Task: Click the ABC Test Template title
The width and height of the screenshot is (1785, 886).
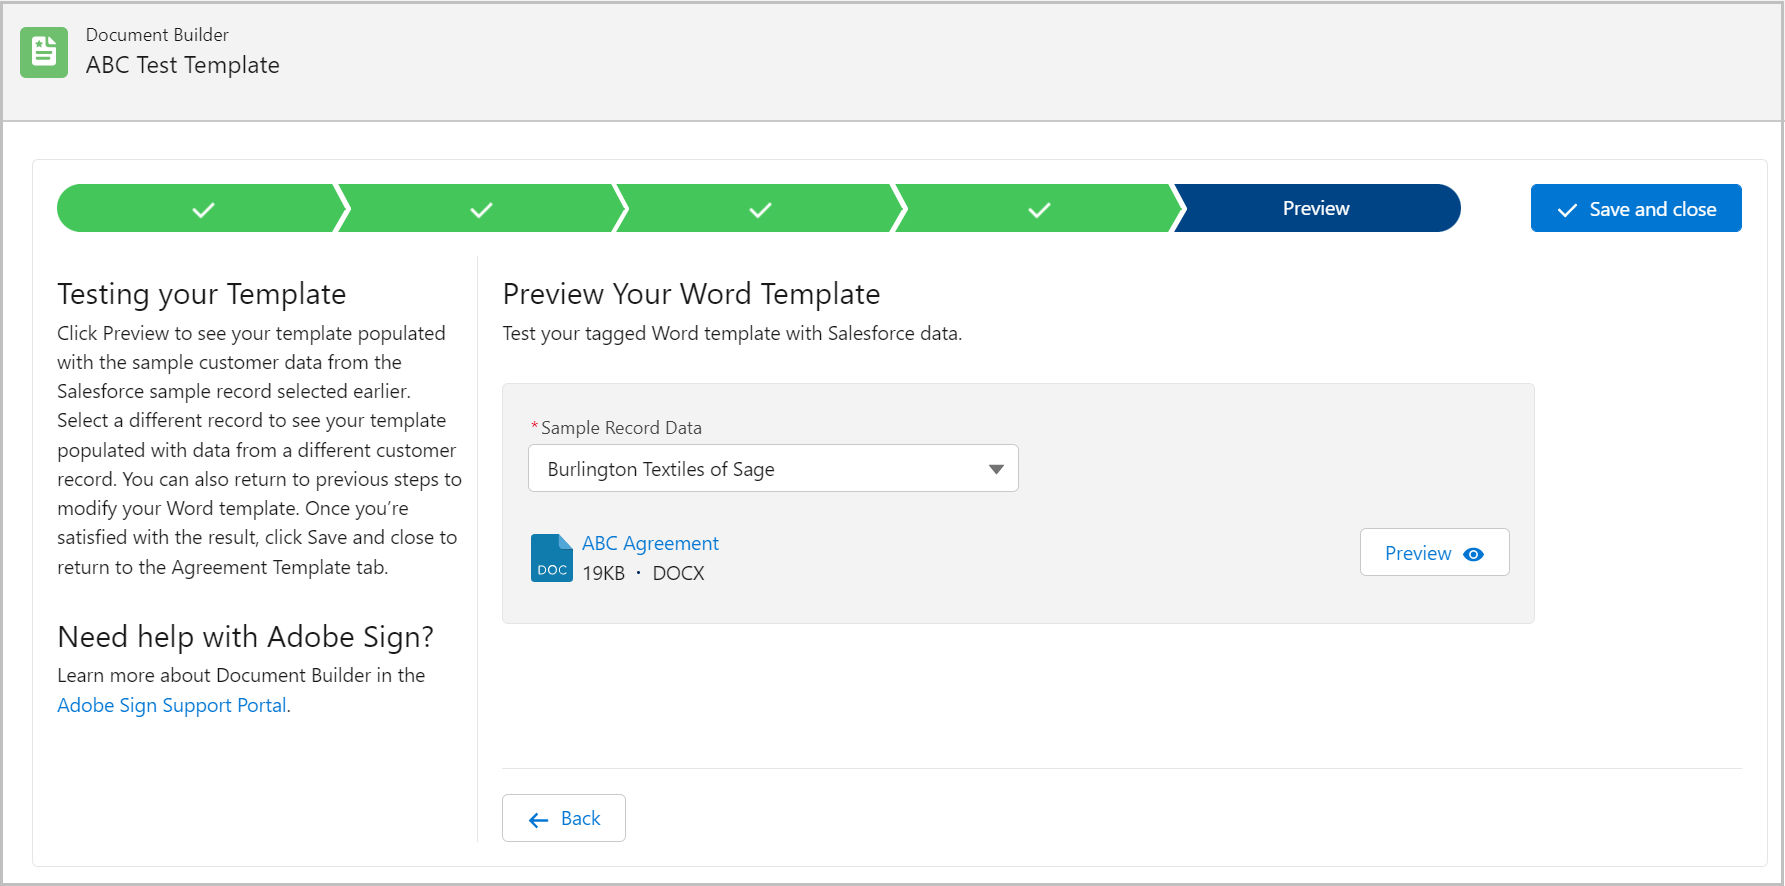Action: pos(183,65)
